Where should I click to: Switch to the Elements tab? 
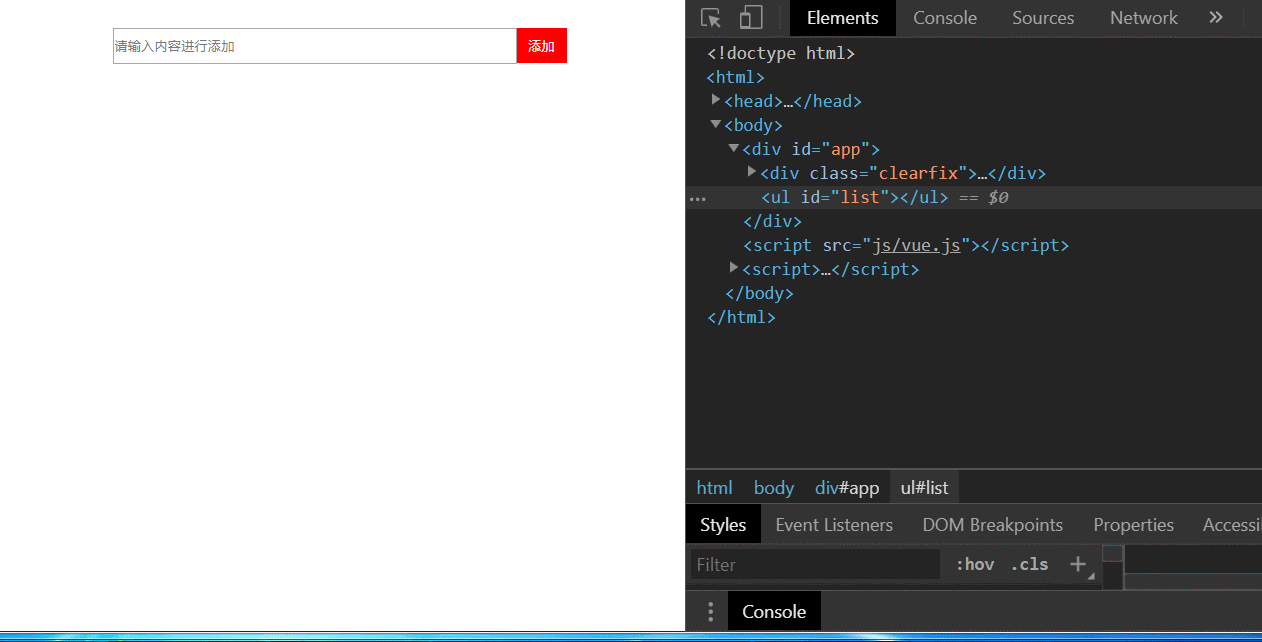(x=843, y=18)
